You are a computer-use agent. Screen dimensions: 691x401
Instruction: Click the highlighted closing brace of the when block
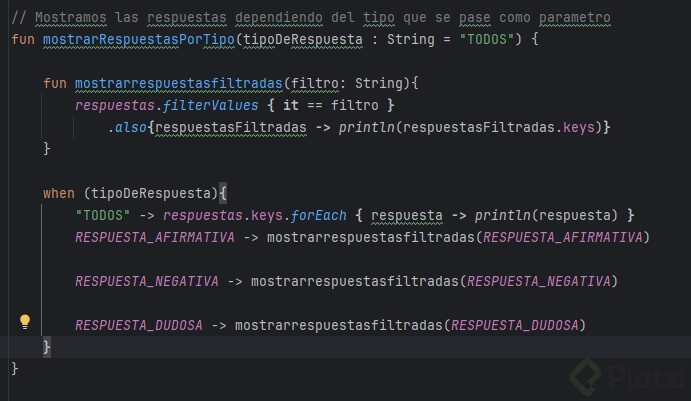point(46,346)
